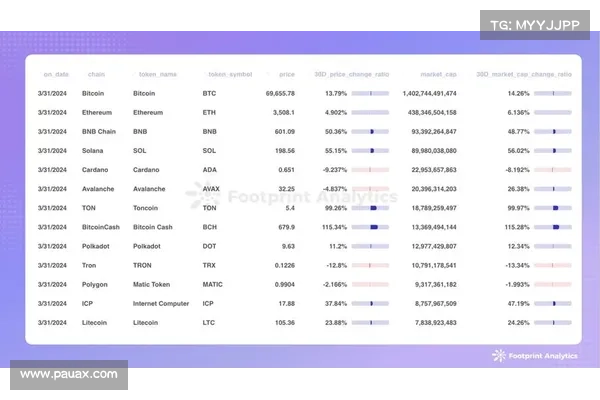Click the -2.166% price change value
600x400 pixels.
click(335, 284)
